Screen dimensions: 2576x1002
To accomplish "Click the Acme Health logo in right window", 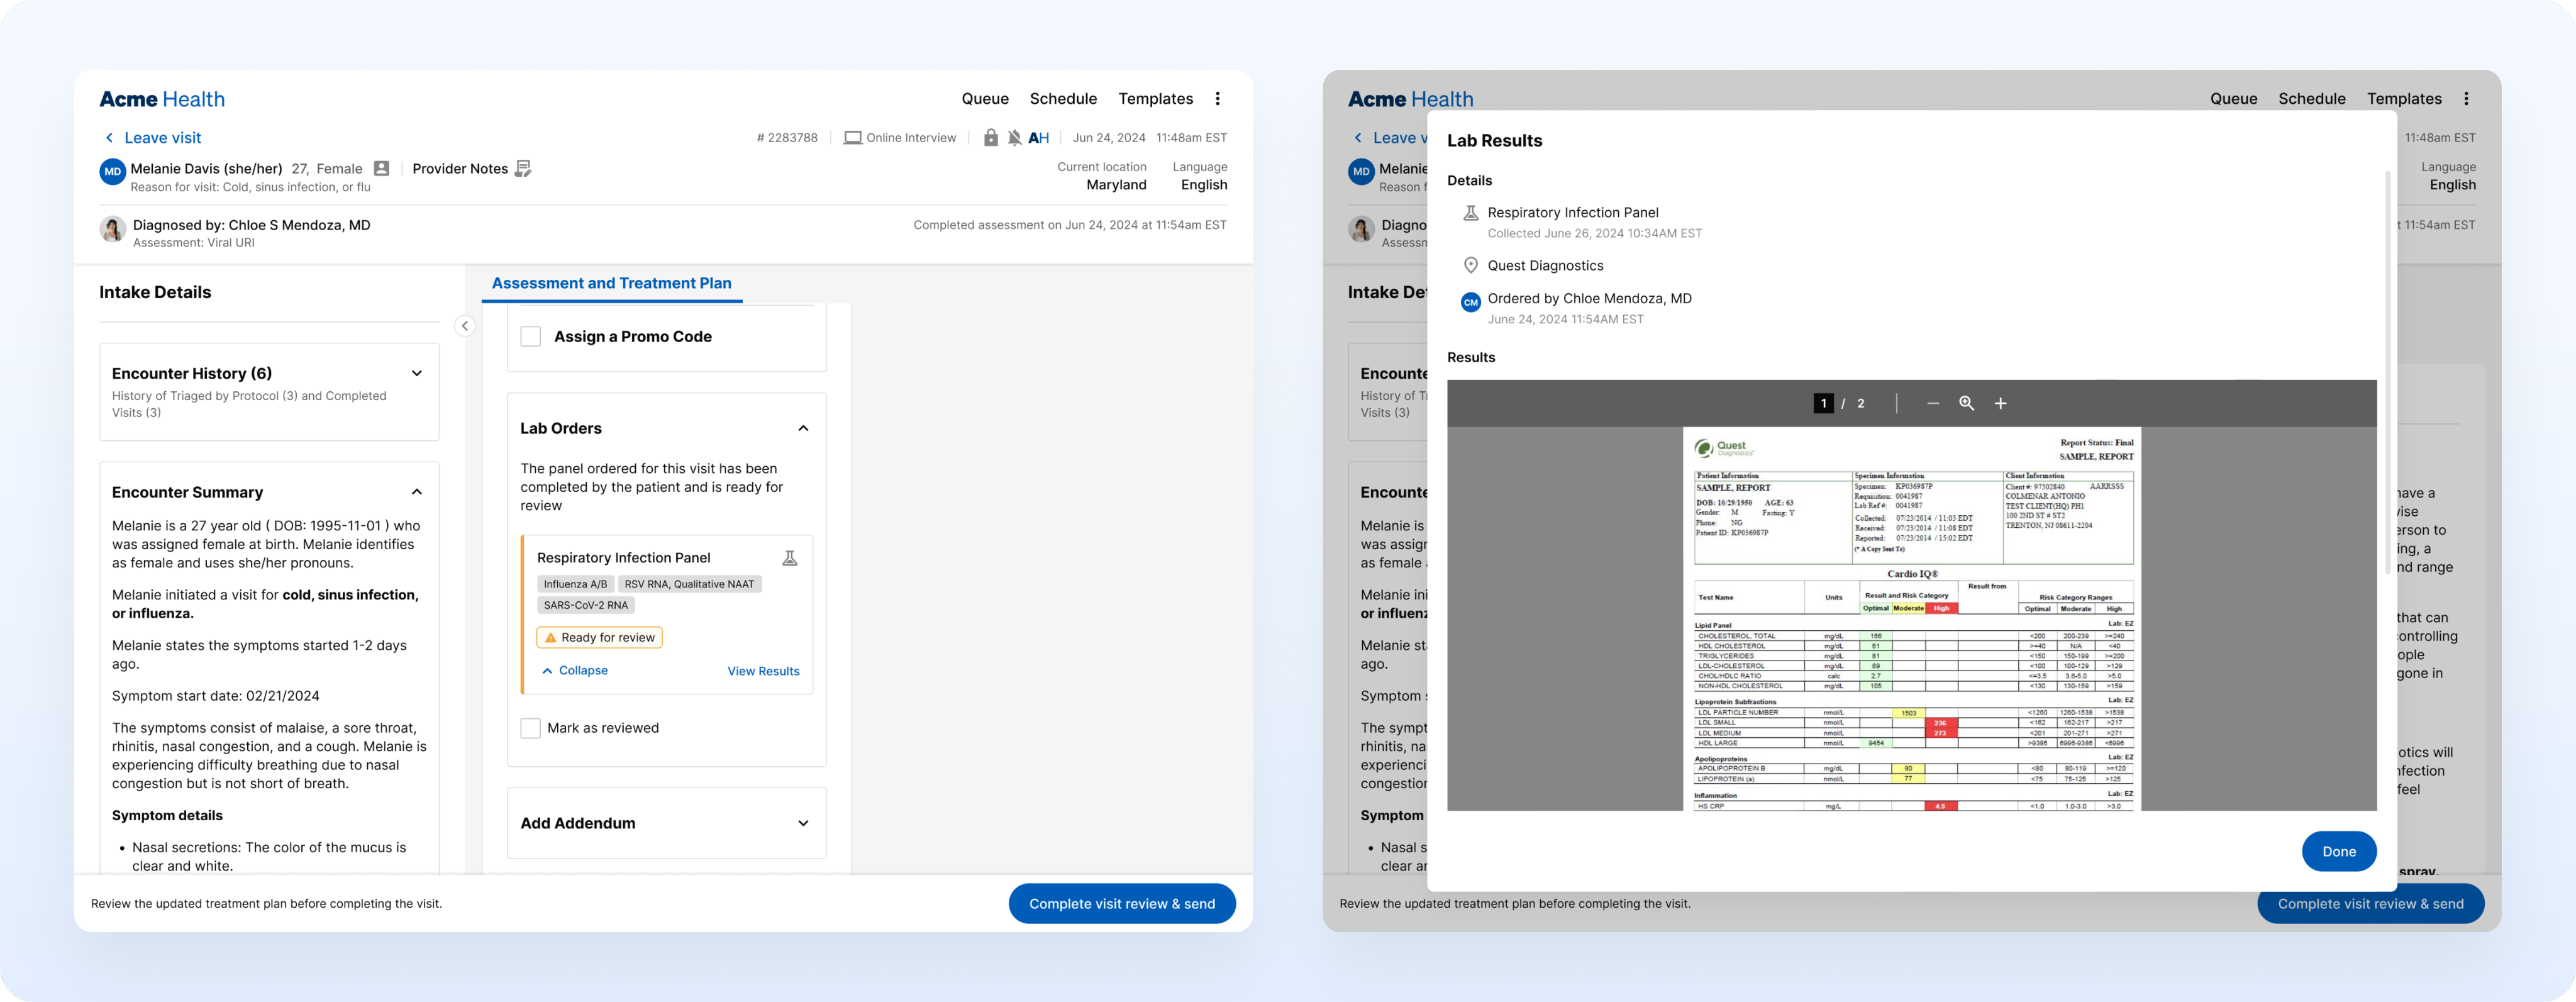I will [x=1410, y=99].
